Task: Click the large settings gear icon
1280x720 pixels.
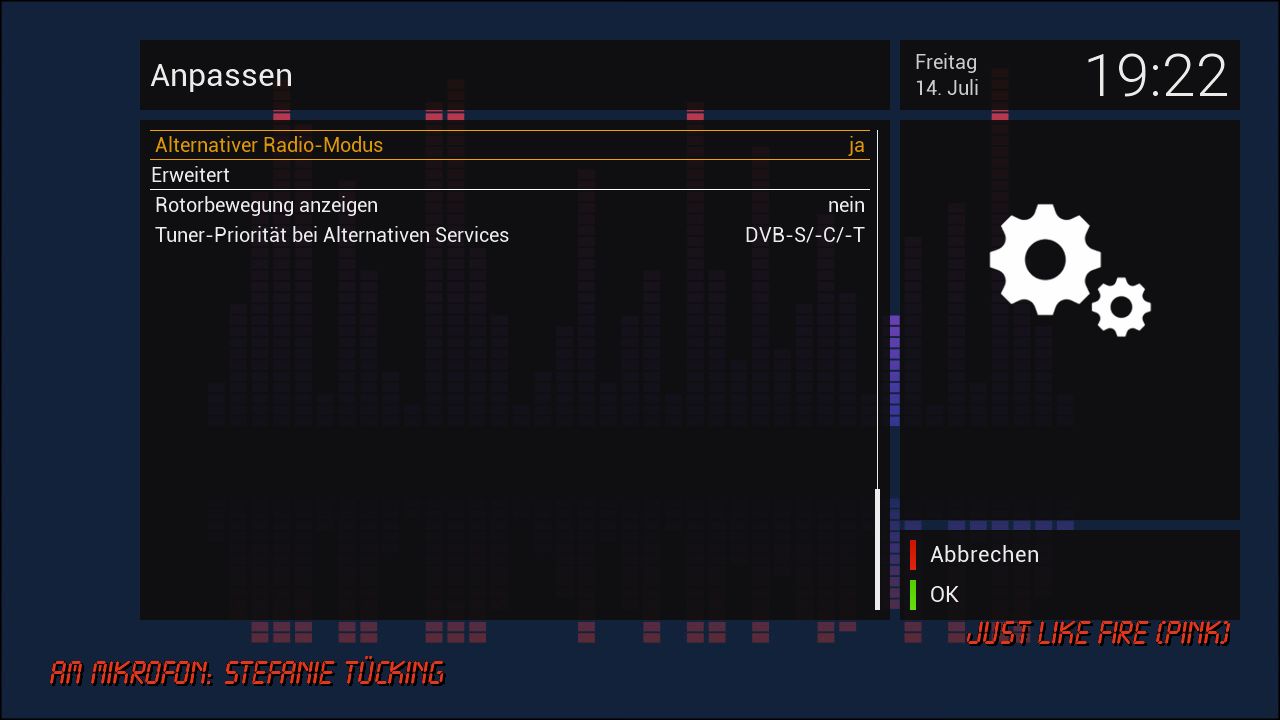Action: 1044,259
